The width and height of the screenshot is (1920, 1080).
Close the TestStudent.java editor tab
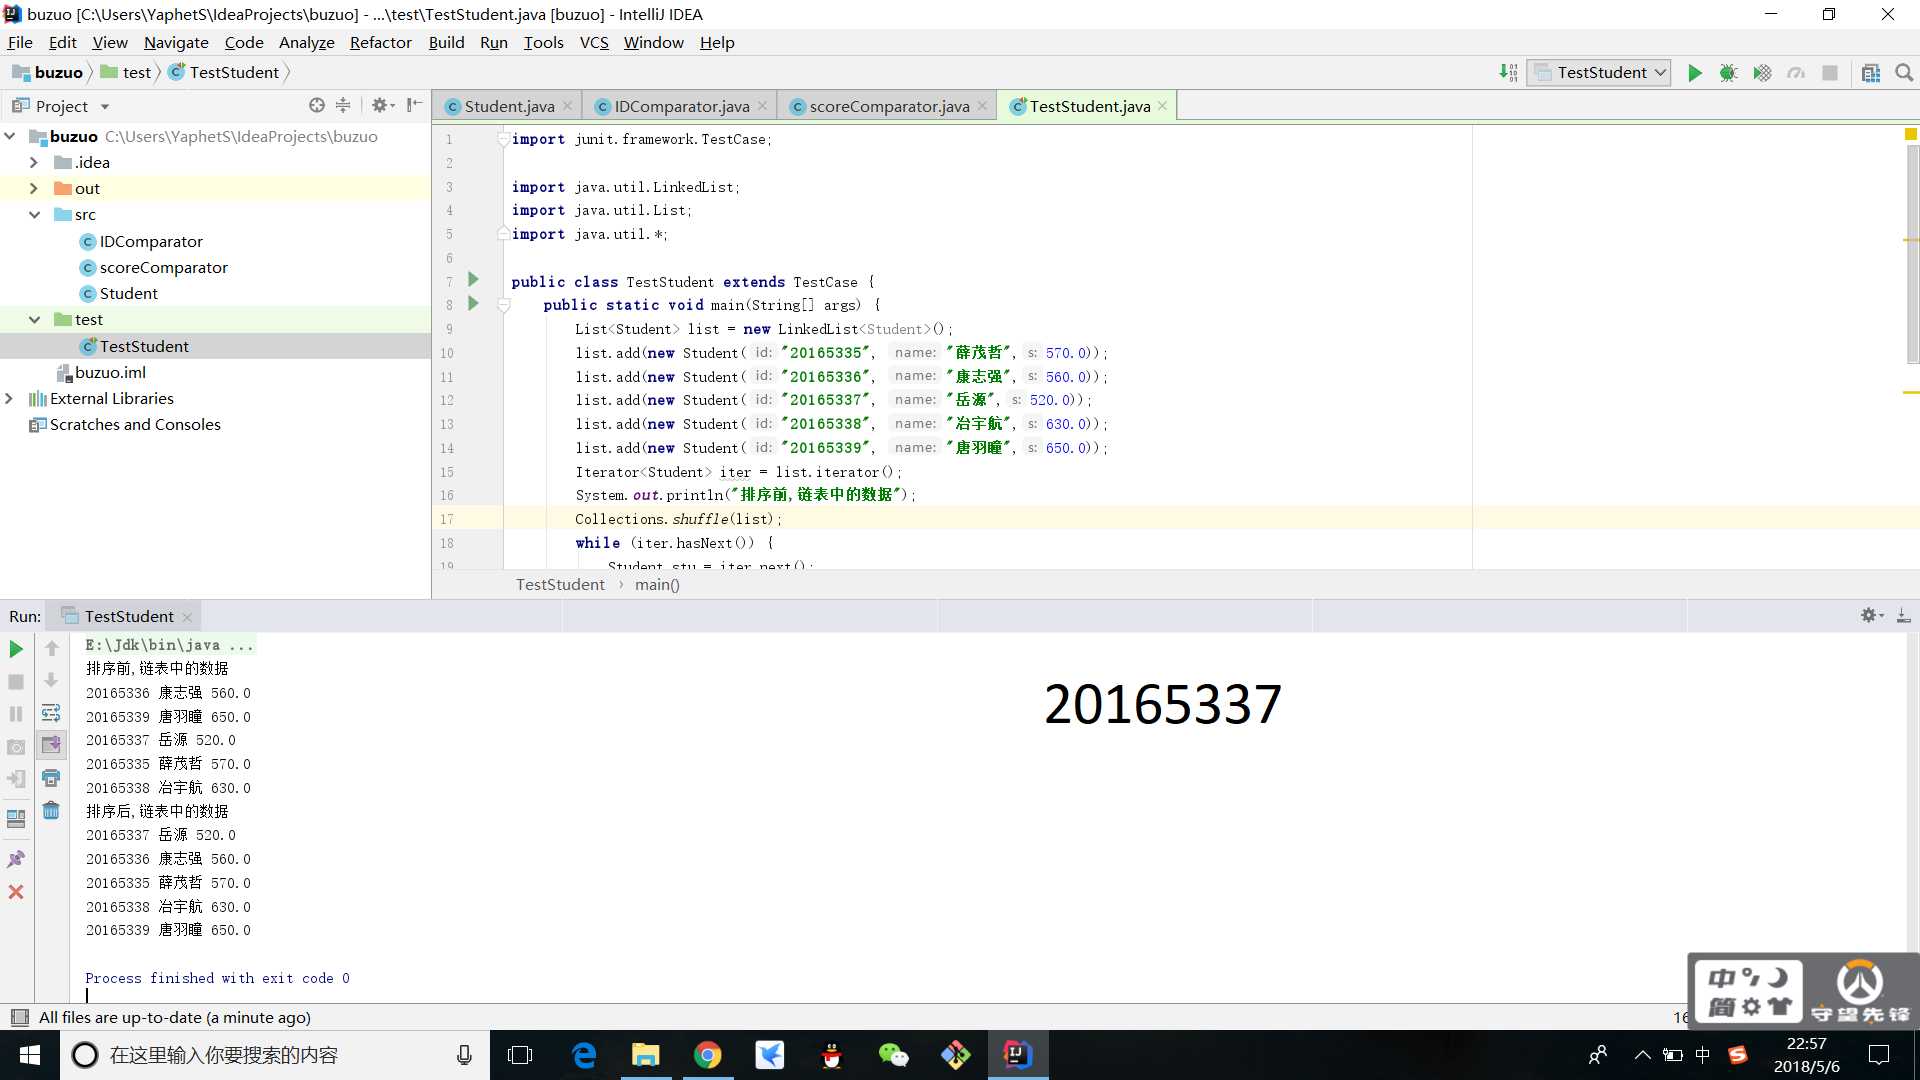[1162, 106]
